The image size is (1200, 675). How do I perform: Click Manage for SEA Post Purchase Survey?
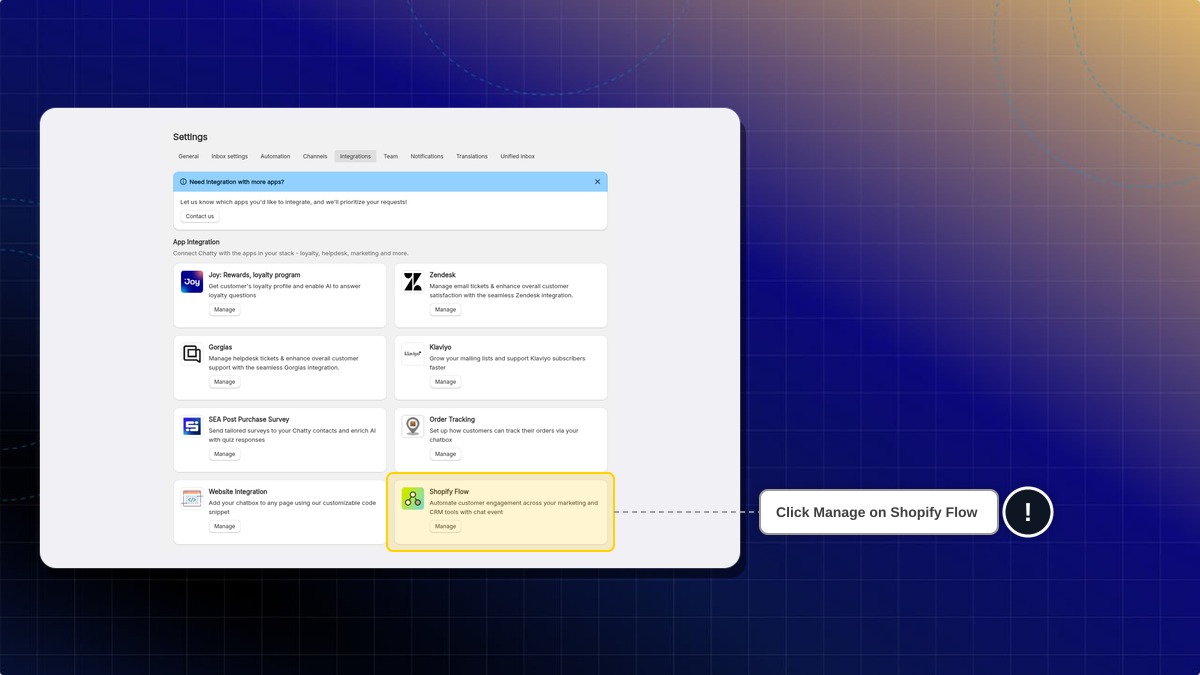coord(225,454)
